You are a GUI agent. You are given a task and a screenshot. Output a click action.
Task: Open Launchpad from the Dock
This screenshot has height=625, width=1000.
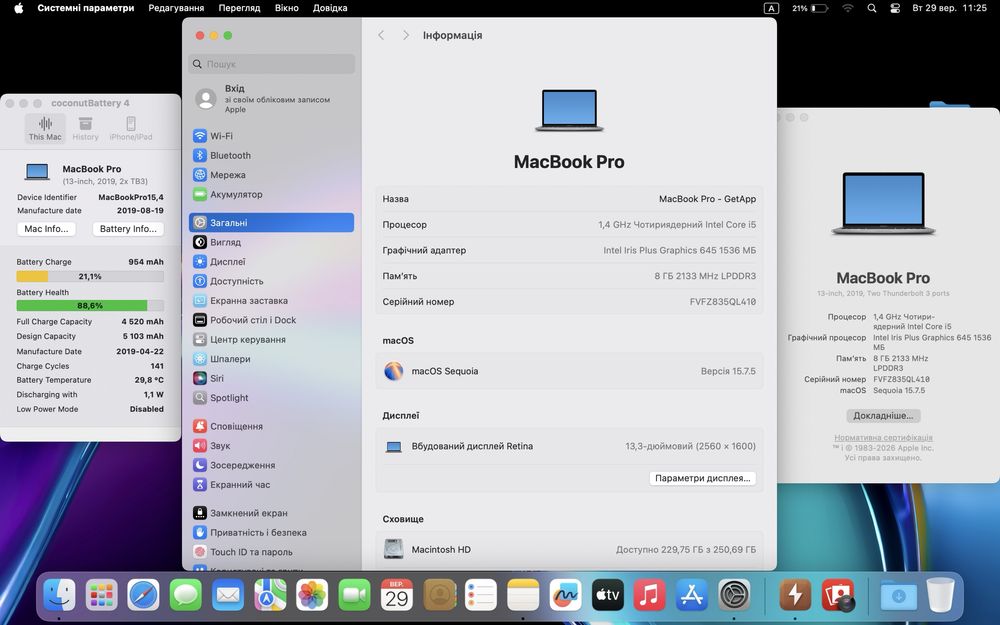point(101,595)
